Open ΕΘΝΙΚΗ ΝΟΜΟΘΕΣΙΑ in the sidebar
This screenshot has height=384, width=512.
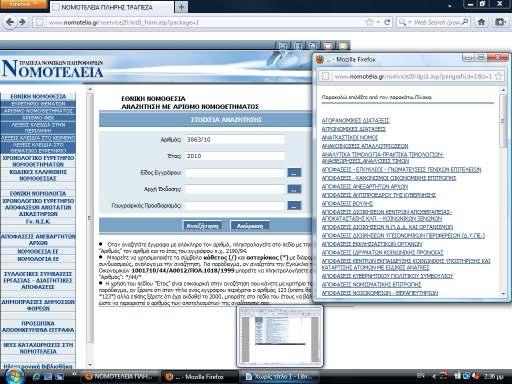click(38, 96)
